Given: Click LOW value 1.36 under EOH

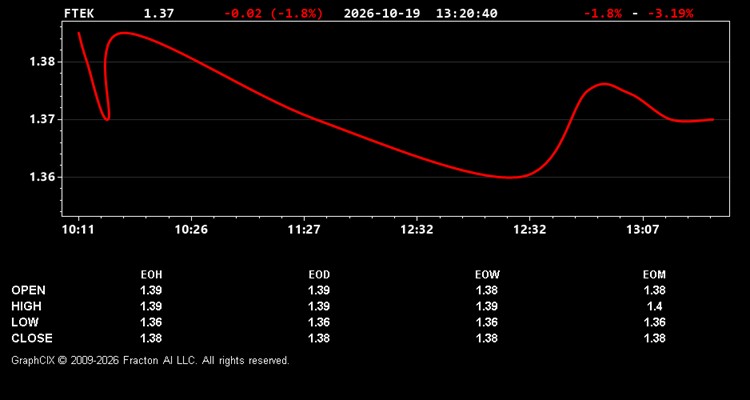Looking at the screenshot, I should click(x=151, y=322).
